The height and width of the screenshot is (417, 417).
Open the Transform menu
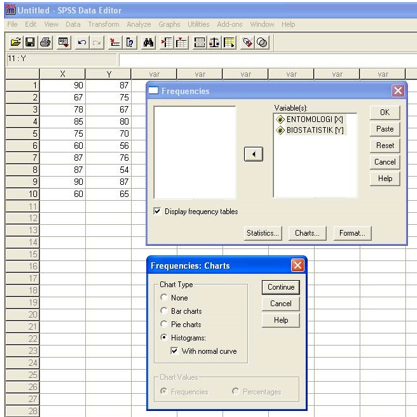[104, 24]
